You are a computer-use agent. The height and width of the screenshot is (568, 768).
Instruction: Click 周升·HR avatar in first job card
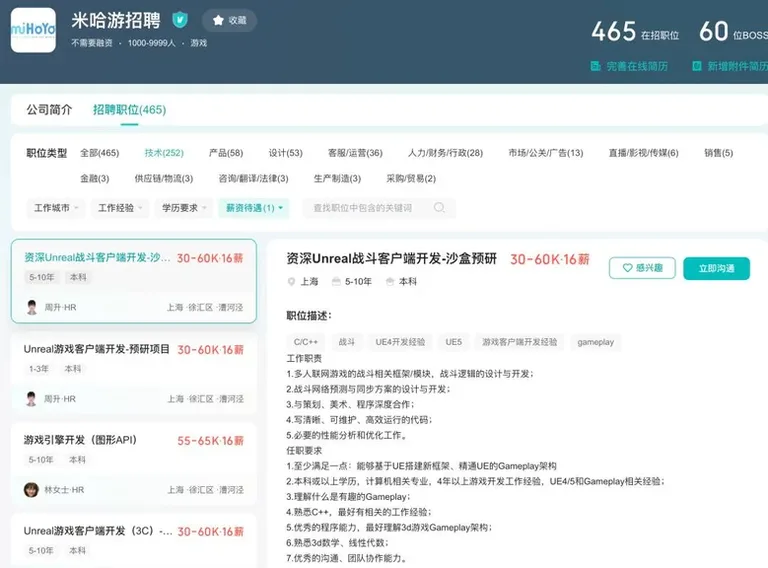[x=32, y=307]
